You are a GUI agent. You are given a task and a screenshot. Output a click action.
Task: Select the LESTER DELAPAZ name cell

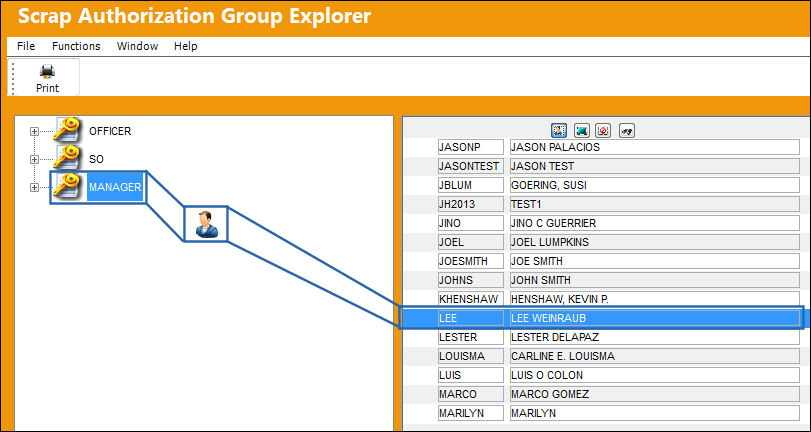[x=654, y=337]
